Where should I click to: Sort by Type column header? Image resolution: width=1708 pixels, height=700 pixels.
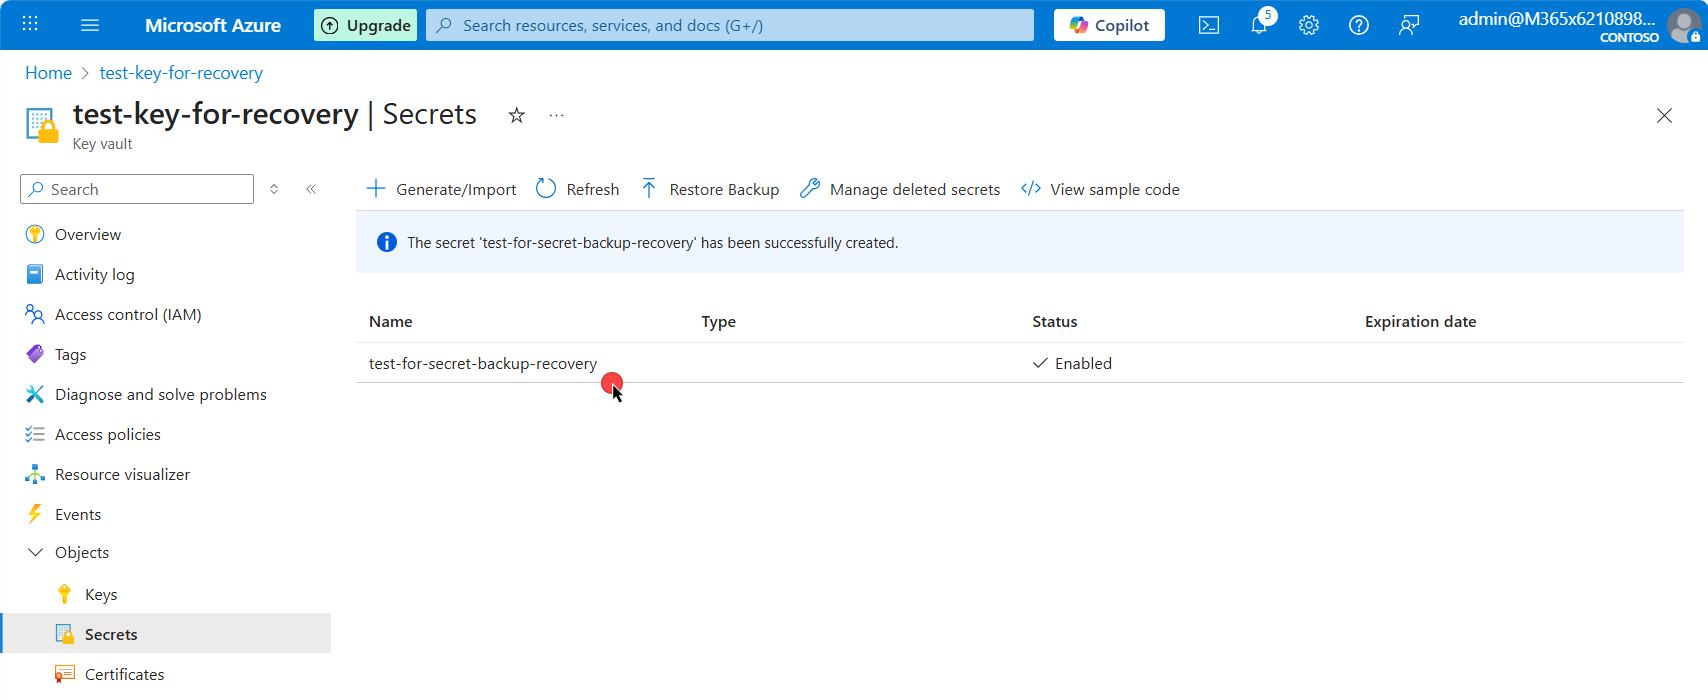point(718,321)
